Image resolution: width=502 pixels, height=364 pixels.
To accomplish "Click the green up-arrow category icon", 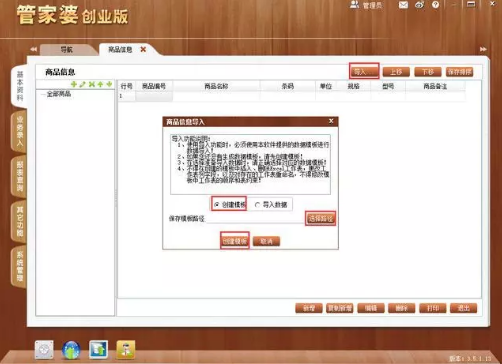I will point(100,84).
